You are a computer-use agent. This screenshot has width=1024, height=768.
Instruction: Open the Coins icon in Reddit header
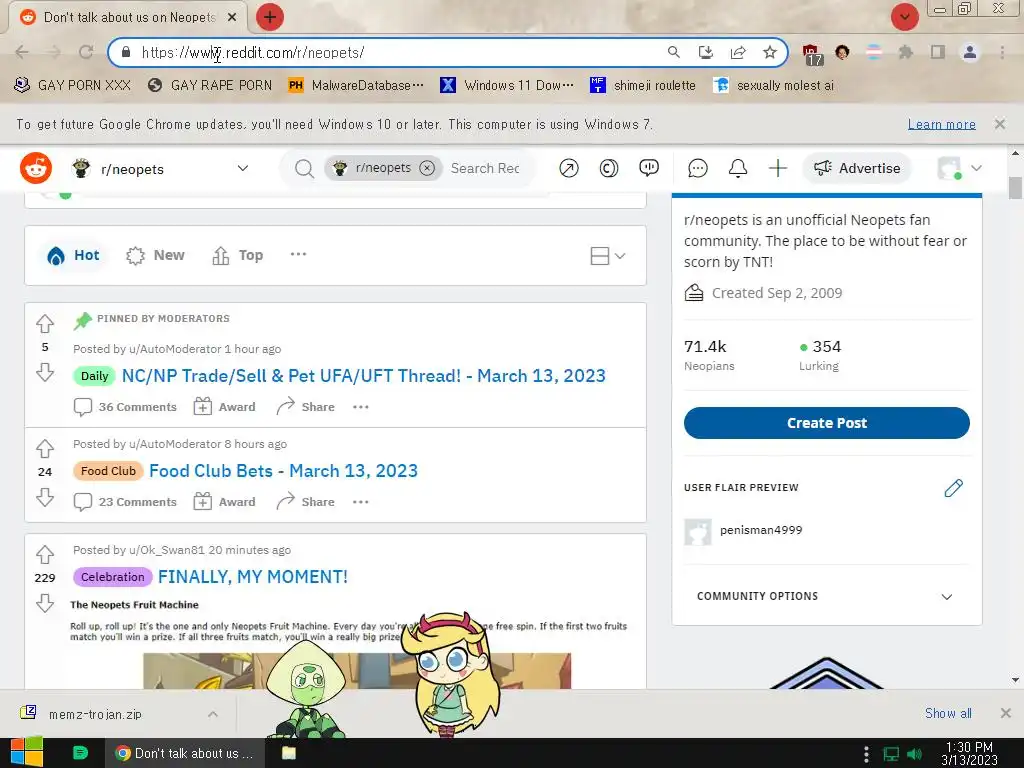609,168
